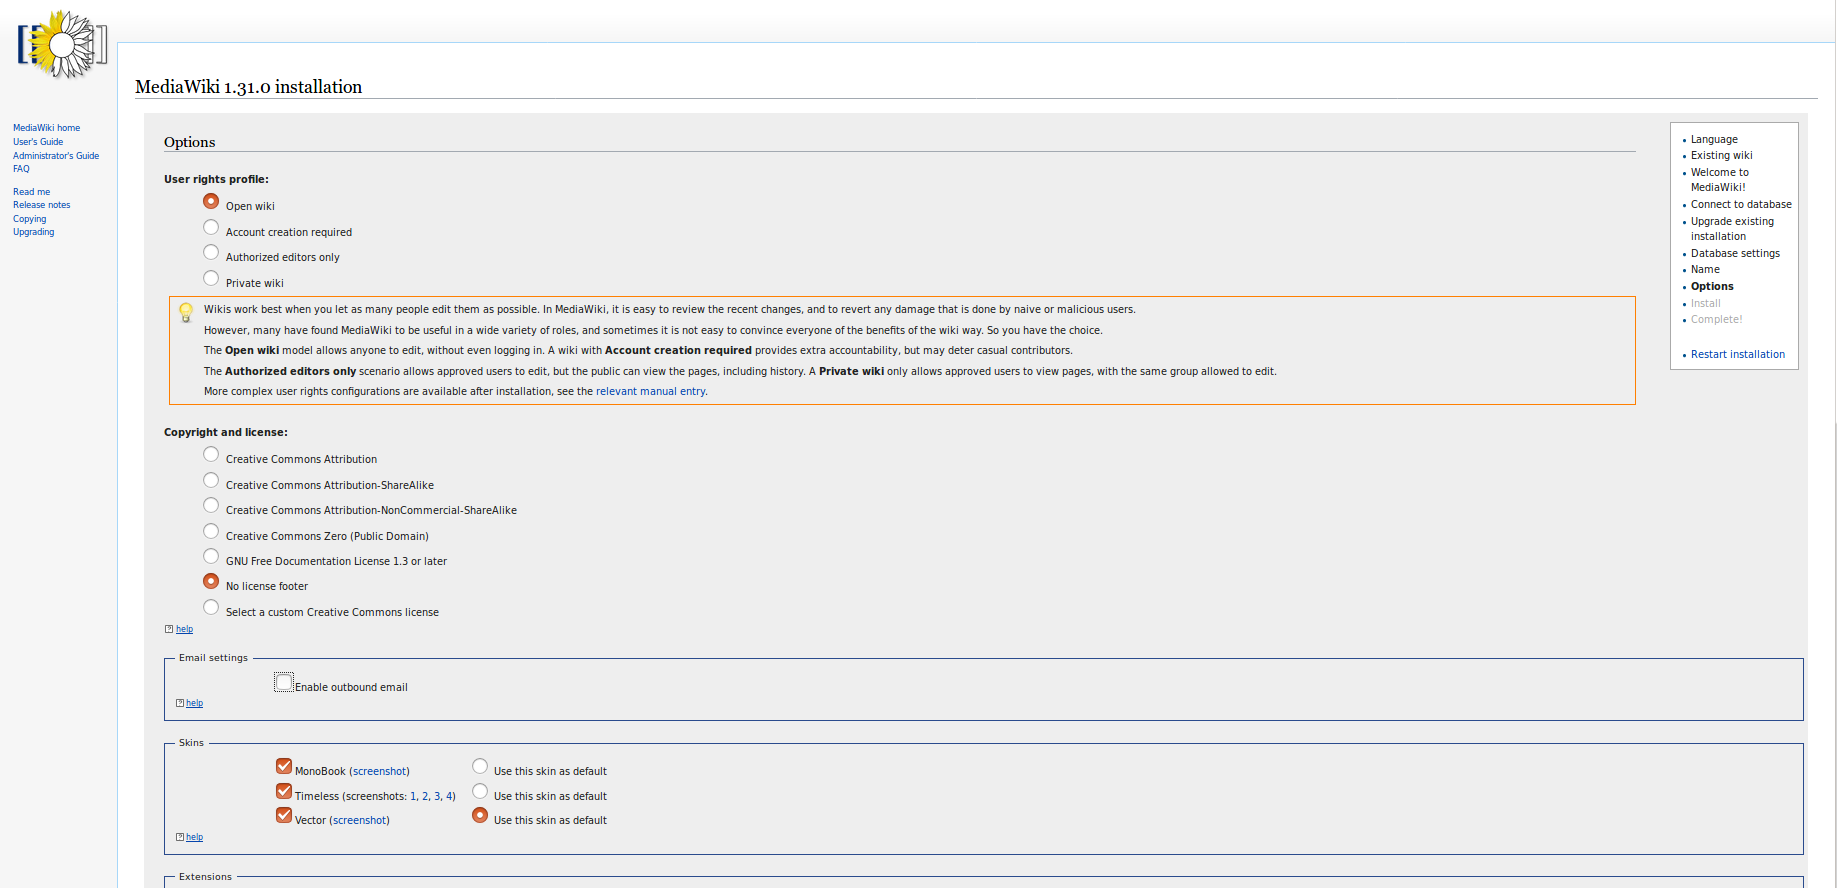
Task: Go to Upgrade existing installation step
Action: [1732, 229]
